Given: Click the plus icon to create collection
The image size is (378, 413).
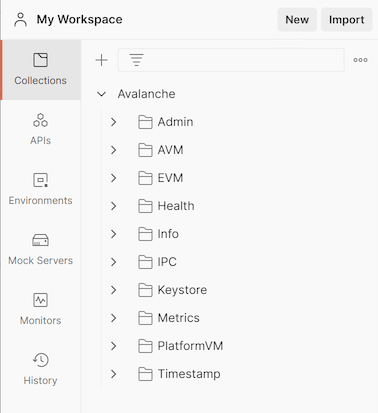Looking at the screenshot, I should click(101, 60).
